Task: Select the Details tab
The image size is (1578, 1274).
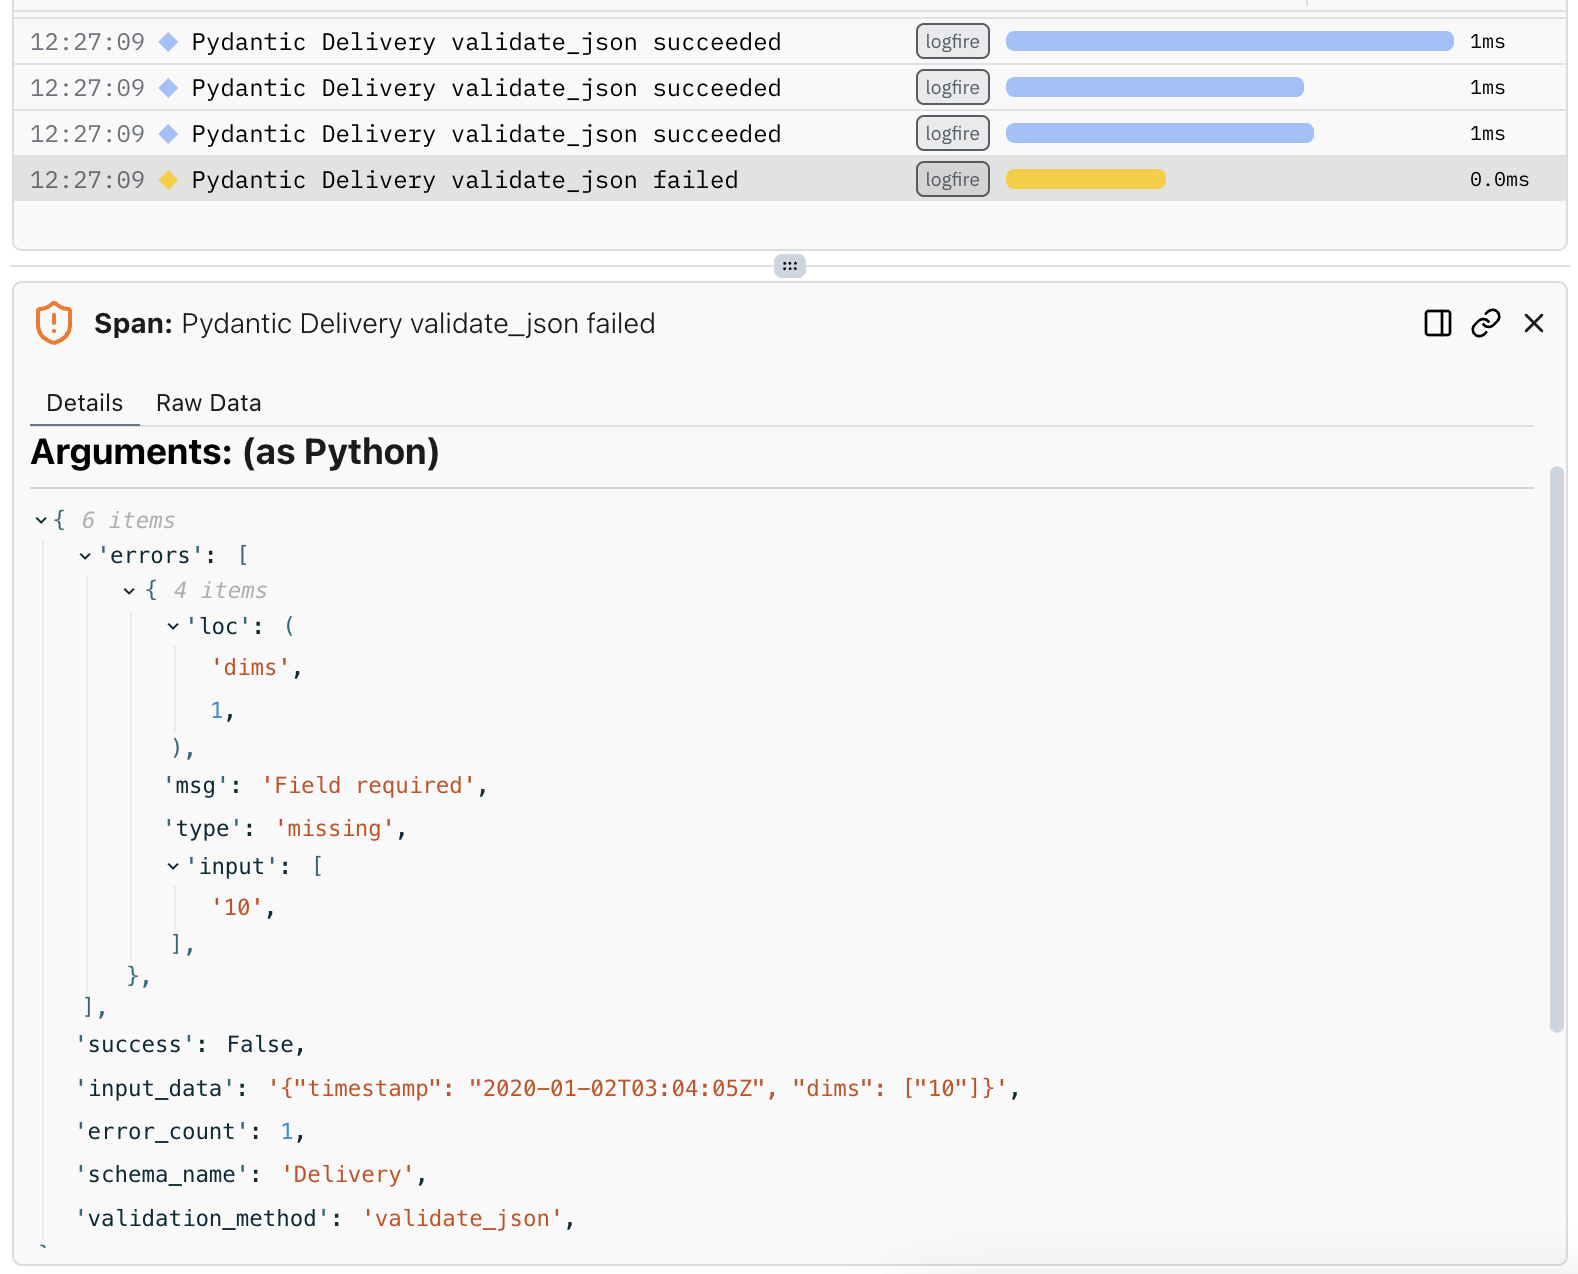Action: point(85,403)
